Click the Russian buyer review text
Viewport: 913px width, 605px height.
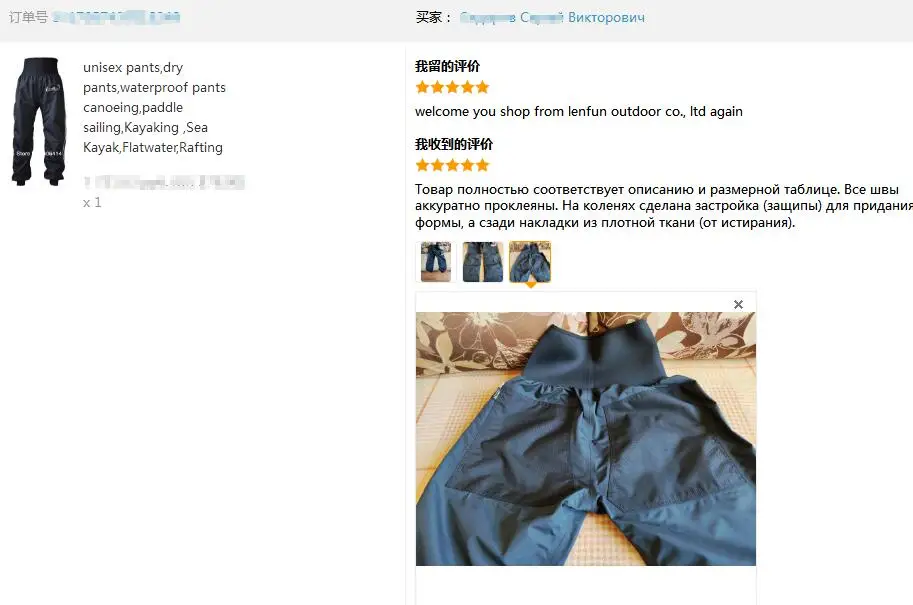(x=664, y=206)
